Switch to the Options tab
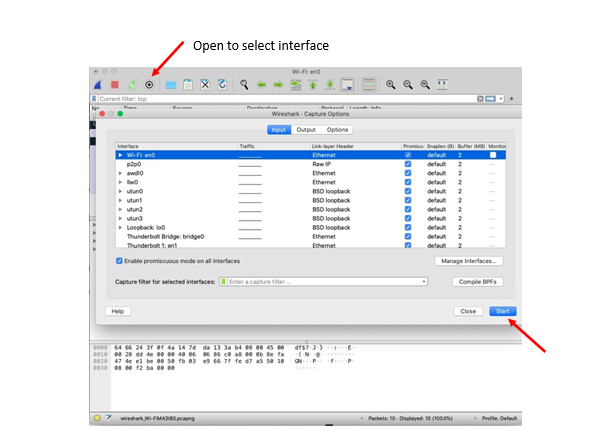 coord(337,130)
